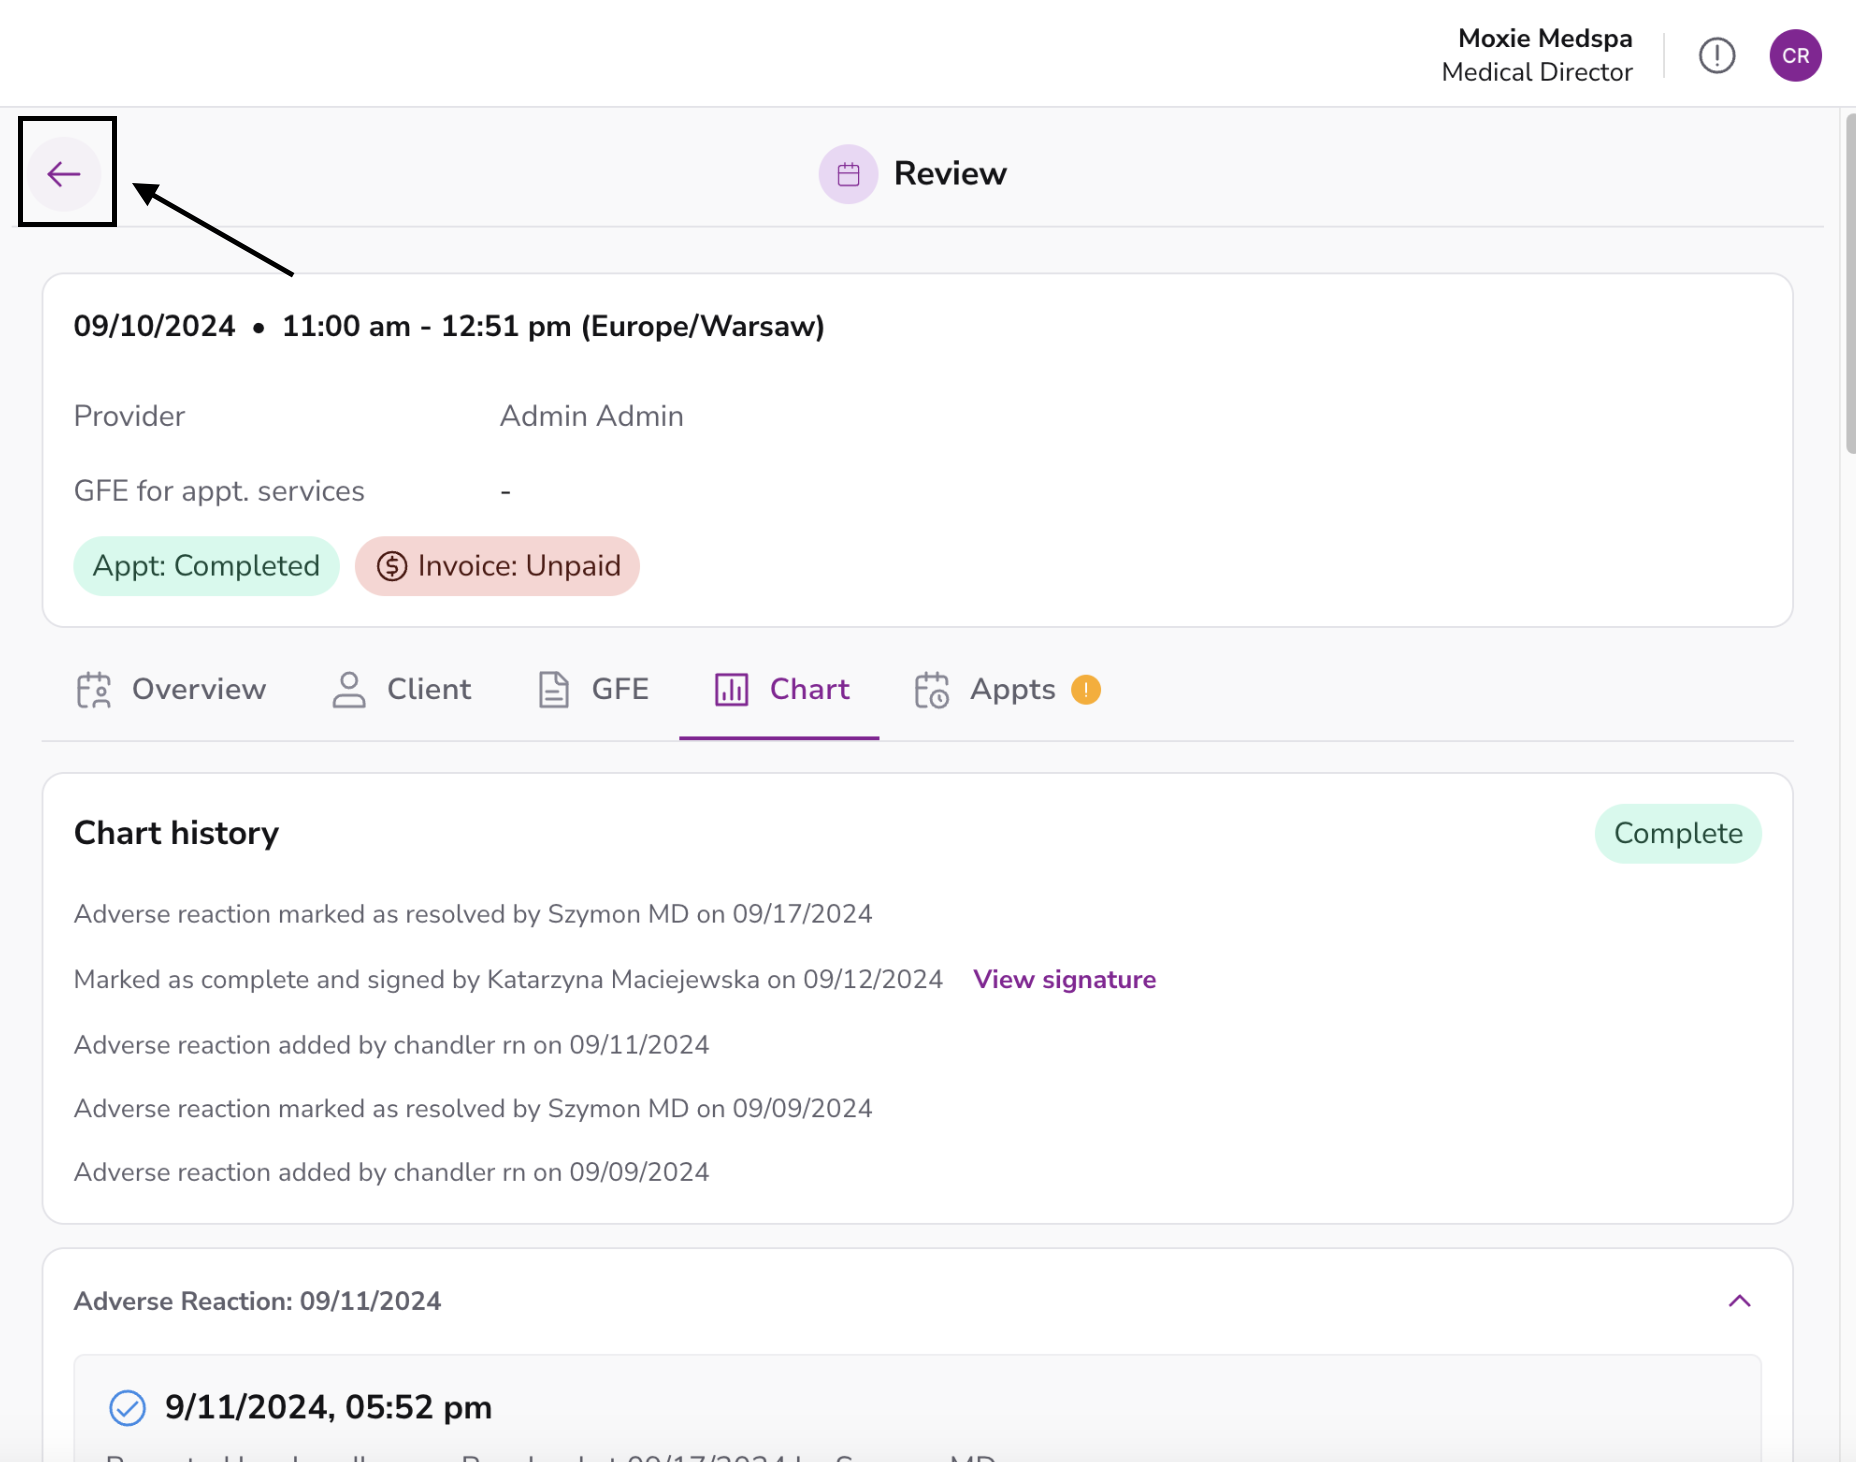Viewport: 1856px width, 1462px height.
Task: Click entry signed by Katarzyna Maciejewska
Action: point(508,979)
